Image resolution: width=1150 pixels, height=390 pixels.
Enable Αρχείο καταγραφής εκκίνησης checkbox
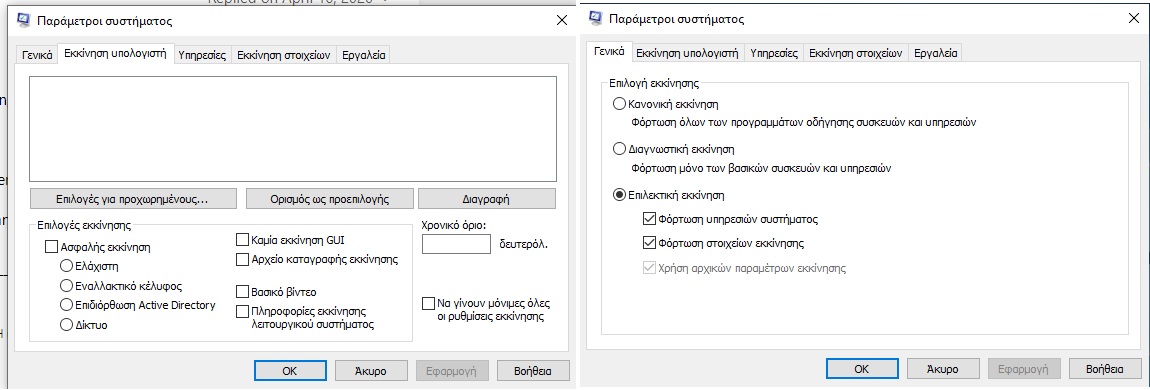click(243, 260)
